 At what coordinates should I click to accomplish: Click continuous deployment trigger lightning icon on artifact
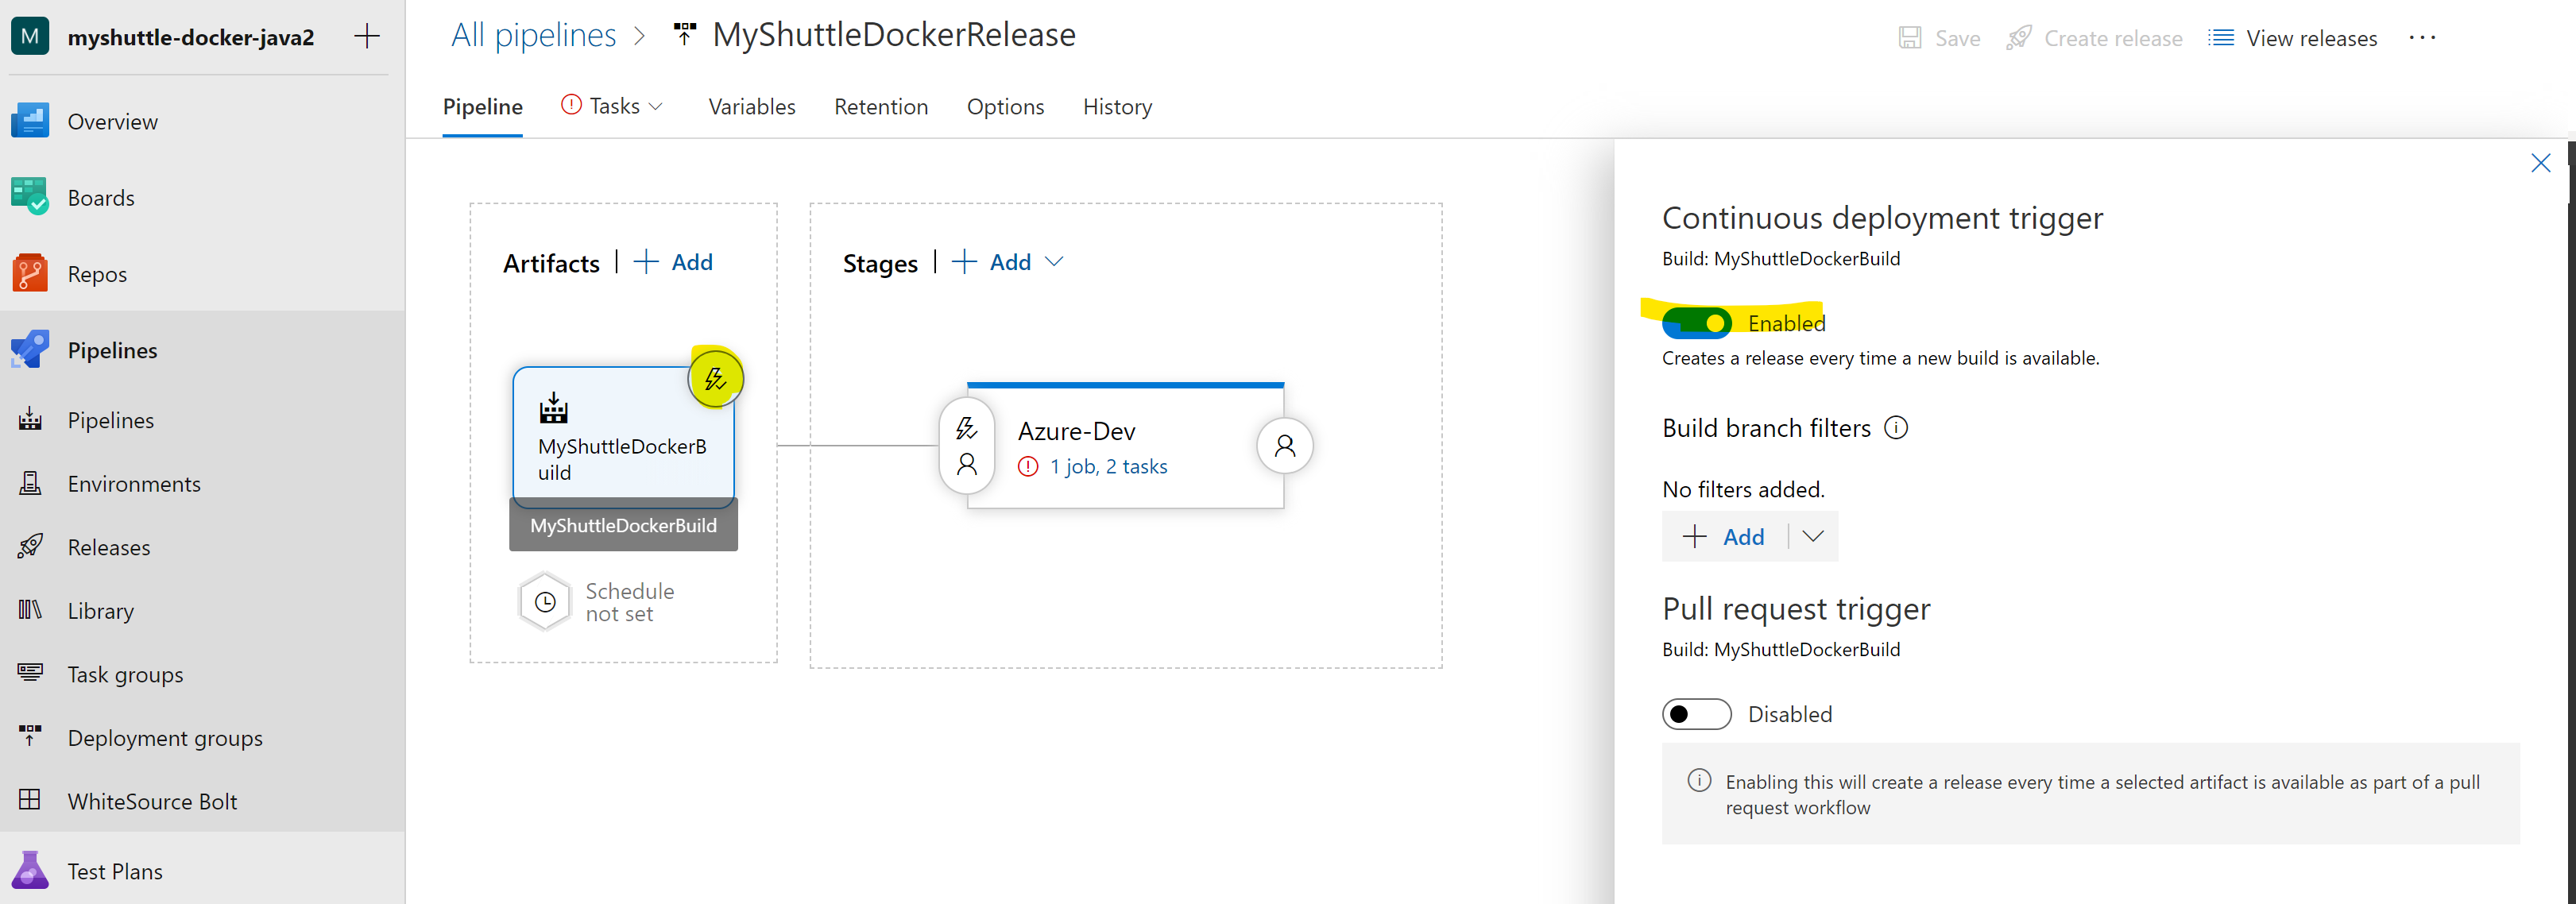coord(715,379)
